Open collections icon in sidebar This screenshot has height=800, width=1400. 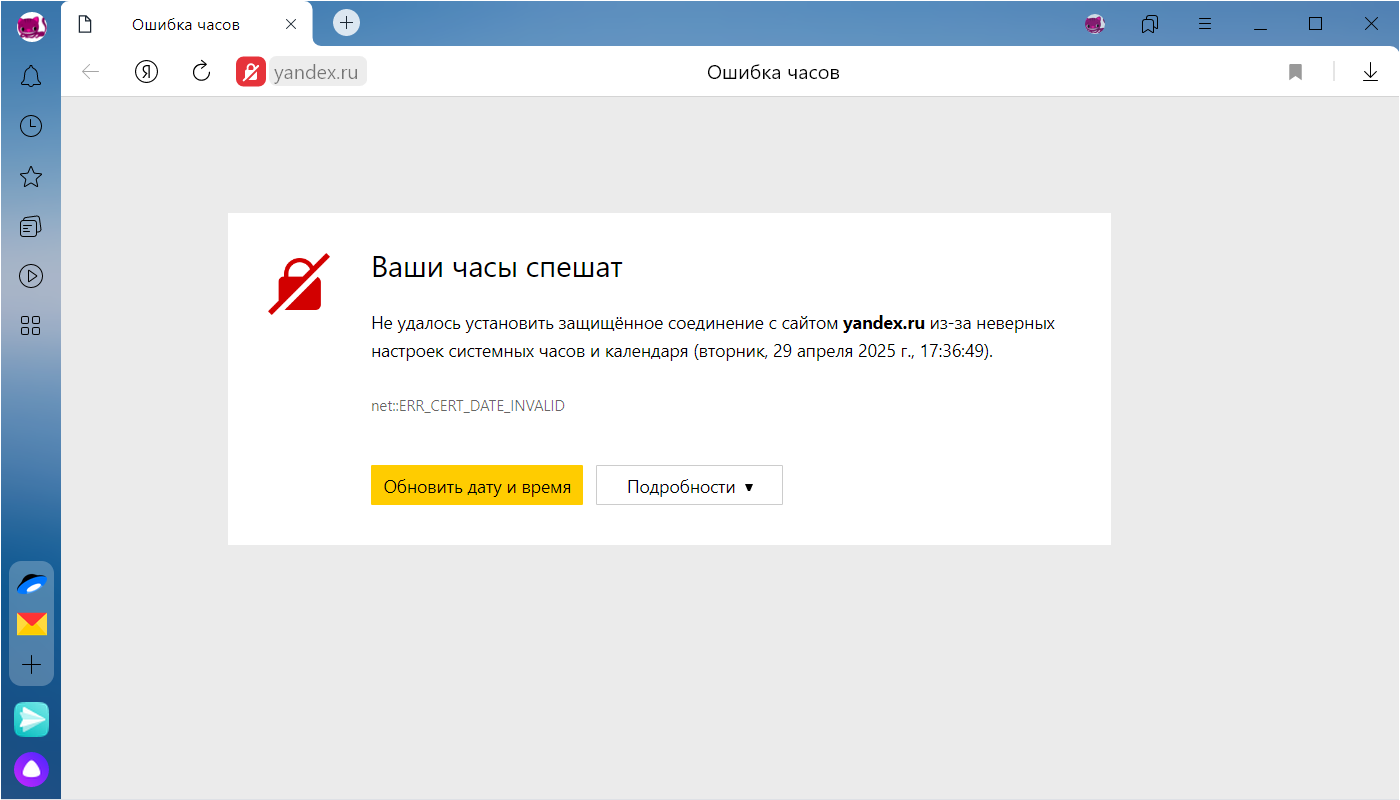tap(31, 227)
